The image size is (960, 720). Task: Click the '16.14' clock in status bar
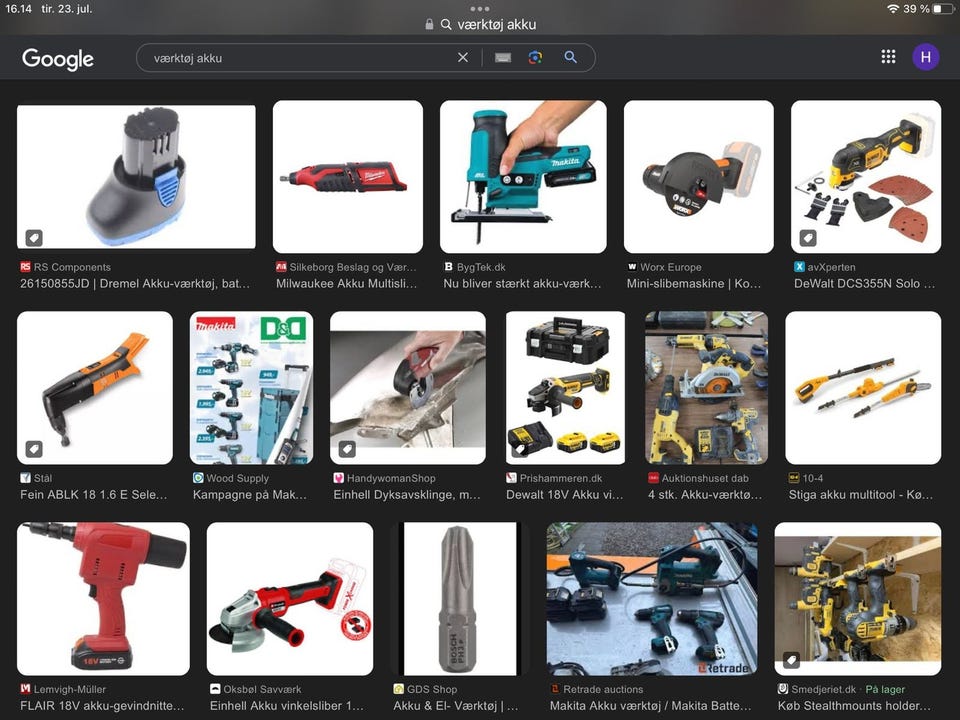pyautogui.click(x=18, y=9)
